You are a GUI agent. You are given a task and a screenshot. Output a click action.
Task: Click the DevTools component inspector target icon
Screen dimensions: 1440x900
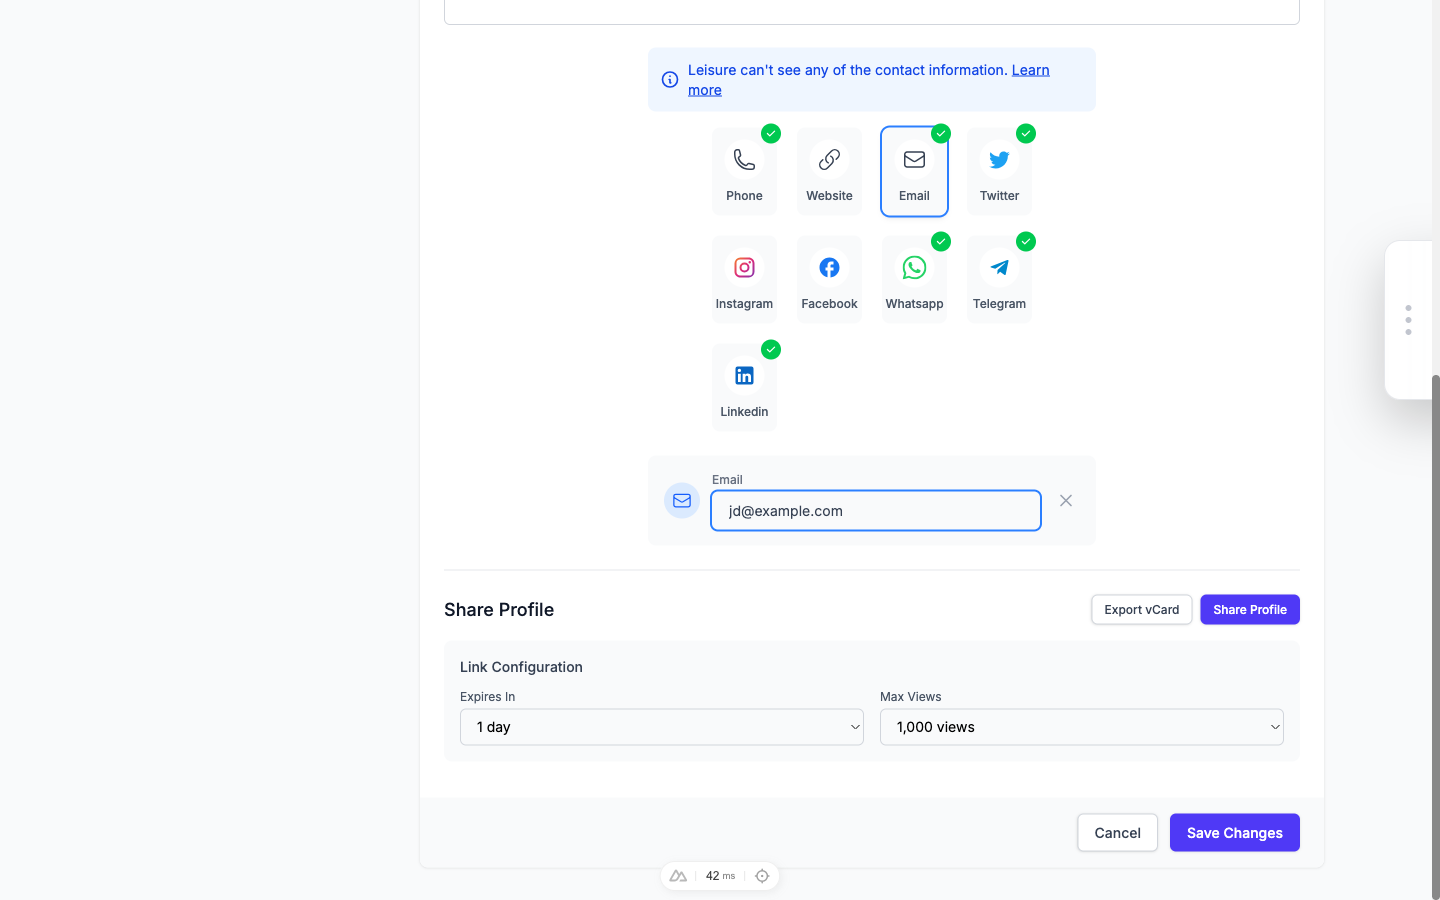click(762, 876)
